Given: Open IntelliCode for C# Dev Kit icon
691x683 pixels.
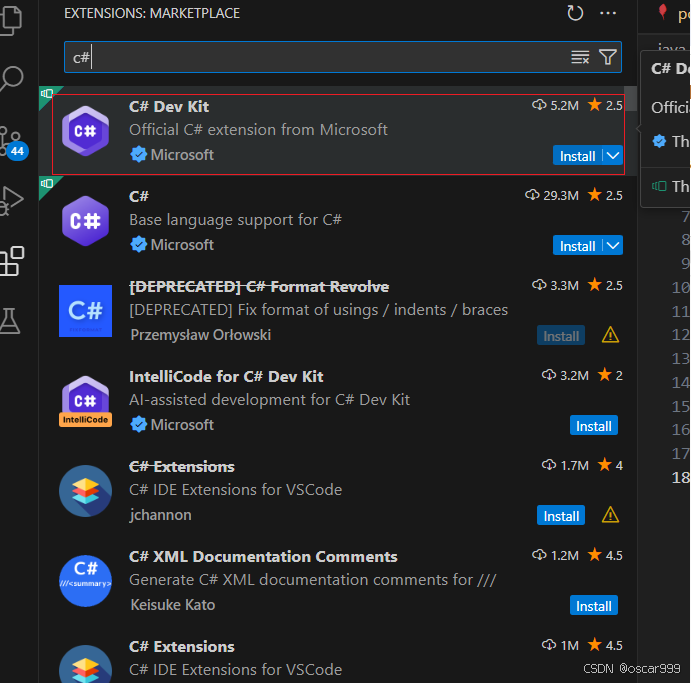Looking at the screenshot, I should (85, 401).
